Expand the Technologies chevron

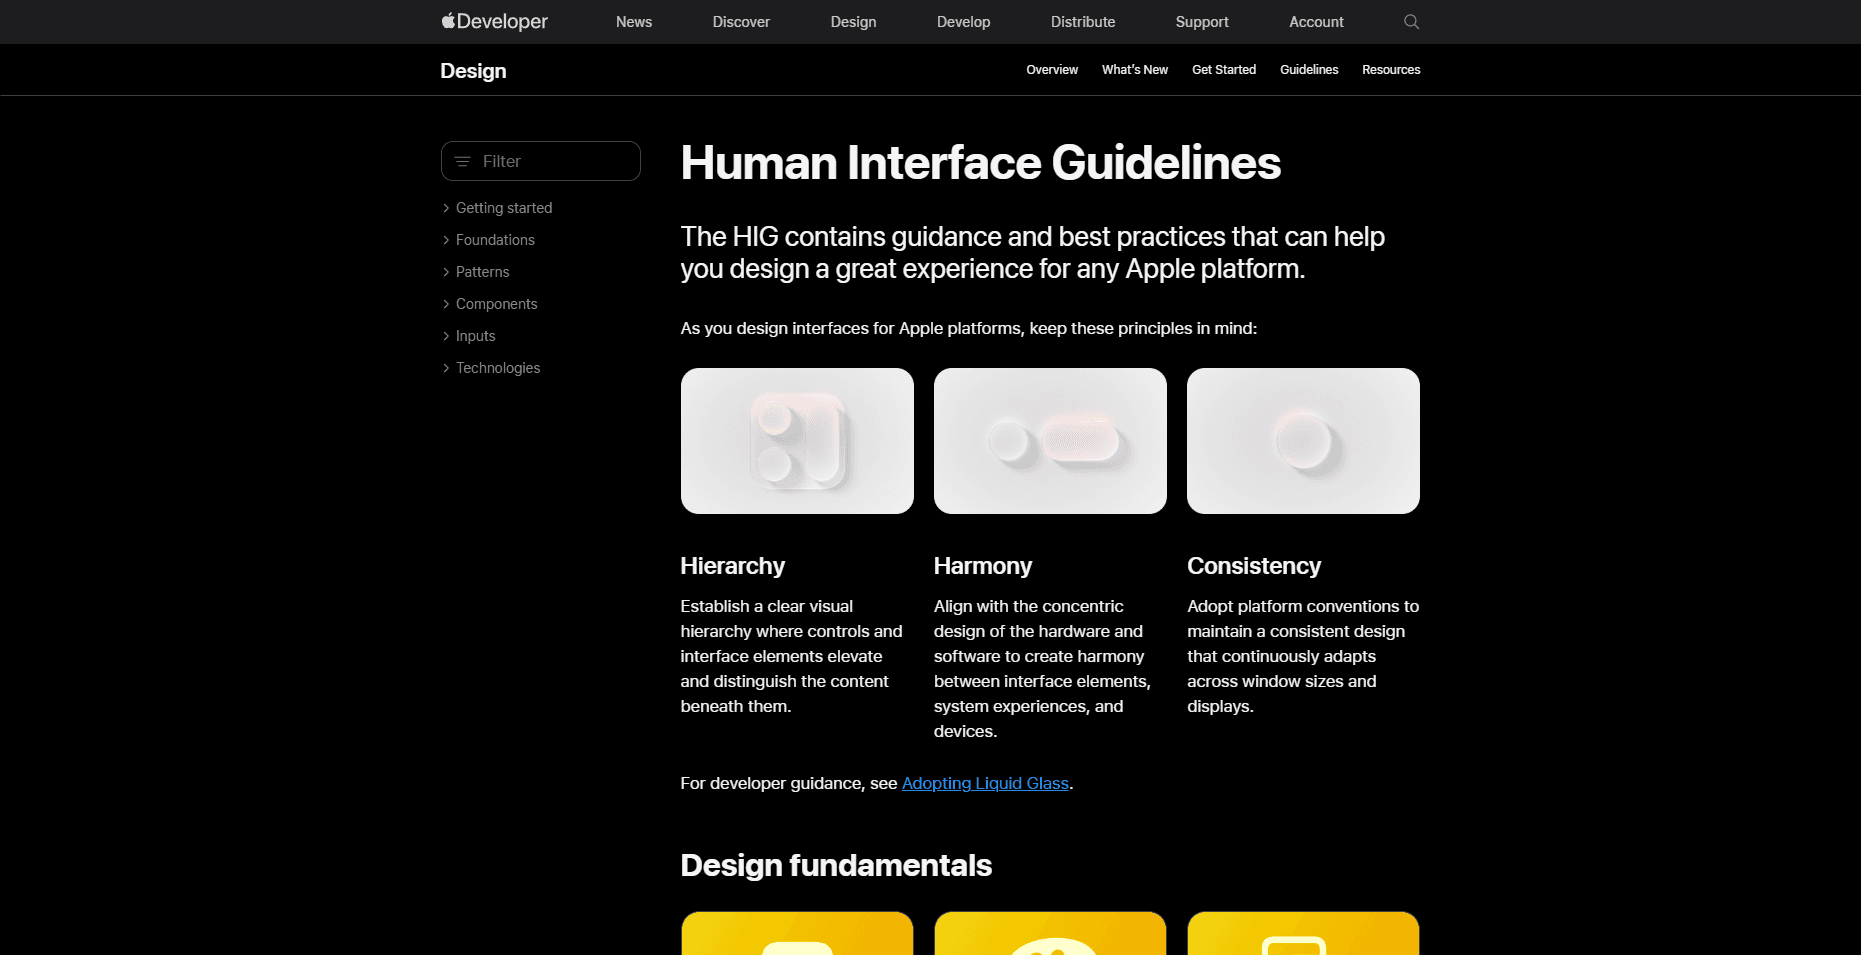(446, 368)
